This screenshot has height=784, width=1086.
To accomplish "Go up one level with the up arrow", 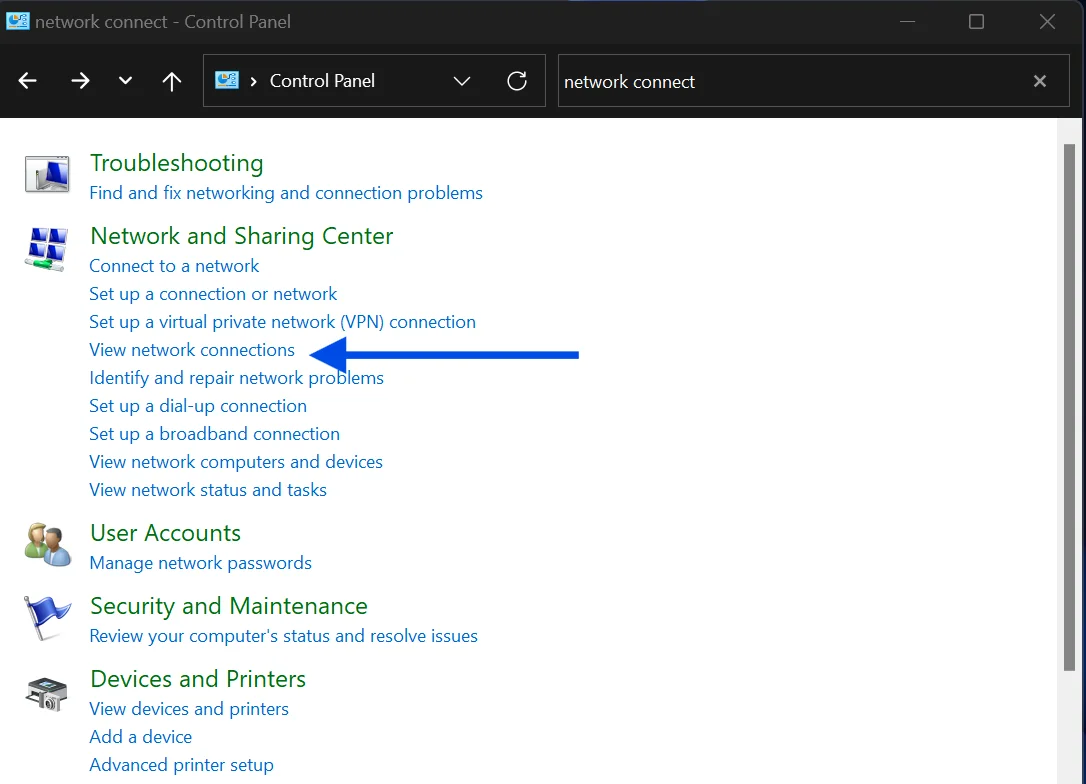I will [x=172, y=82].
